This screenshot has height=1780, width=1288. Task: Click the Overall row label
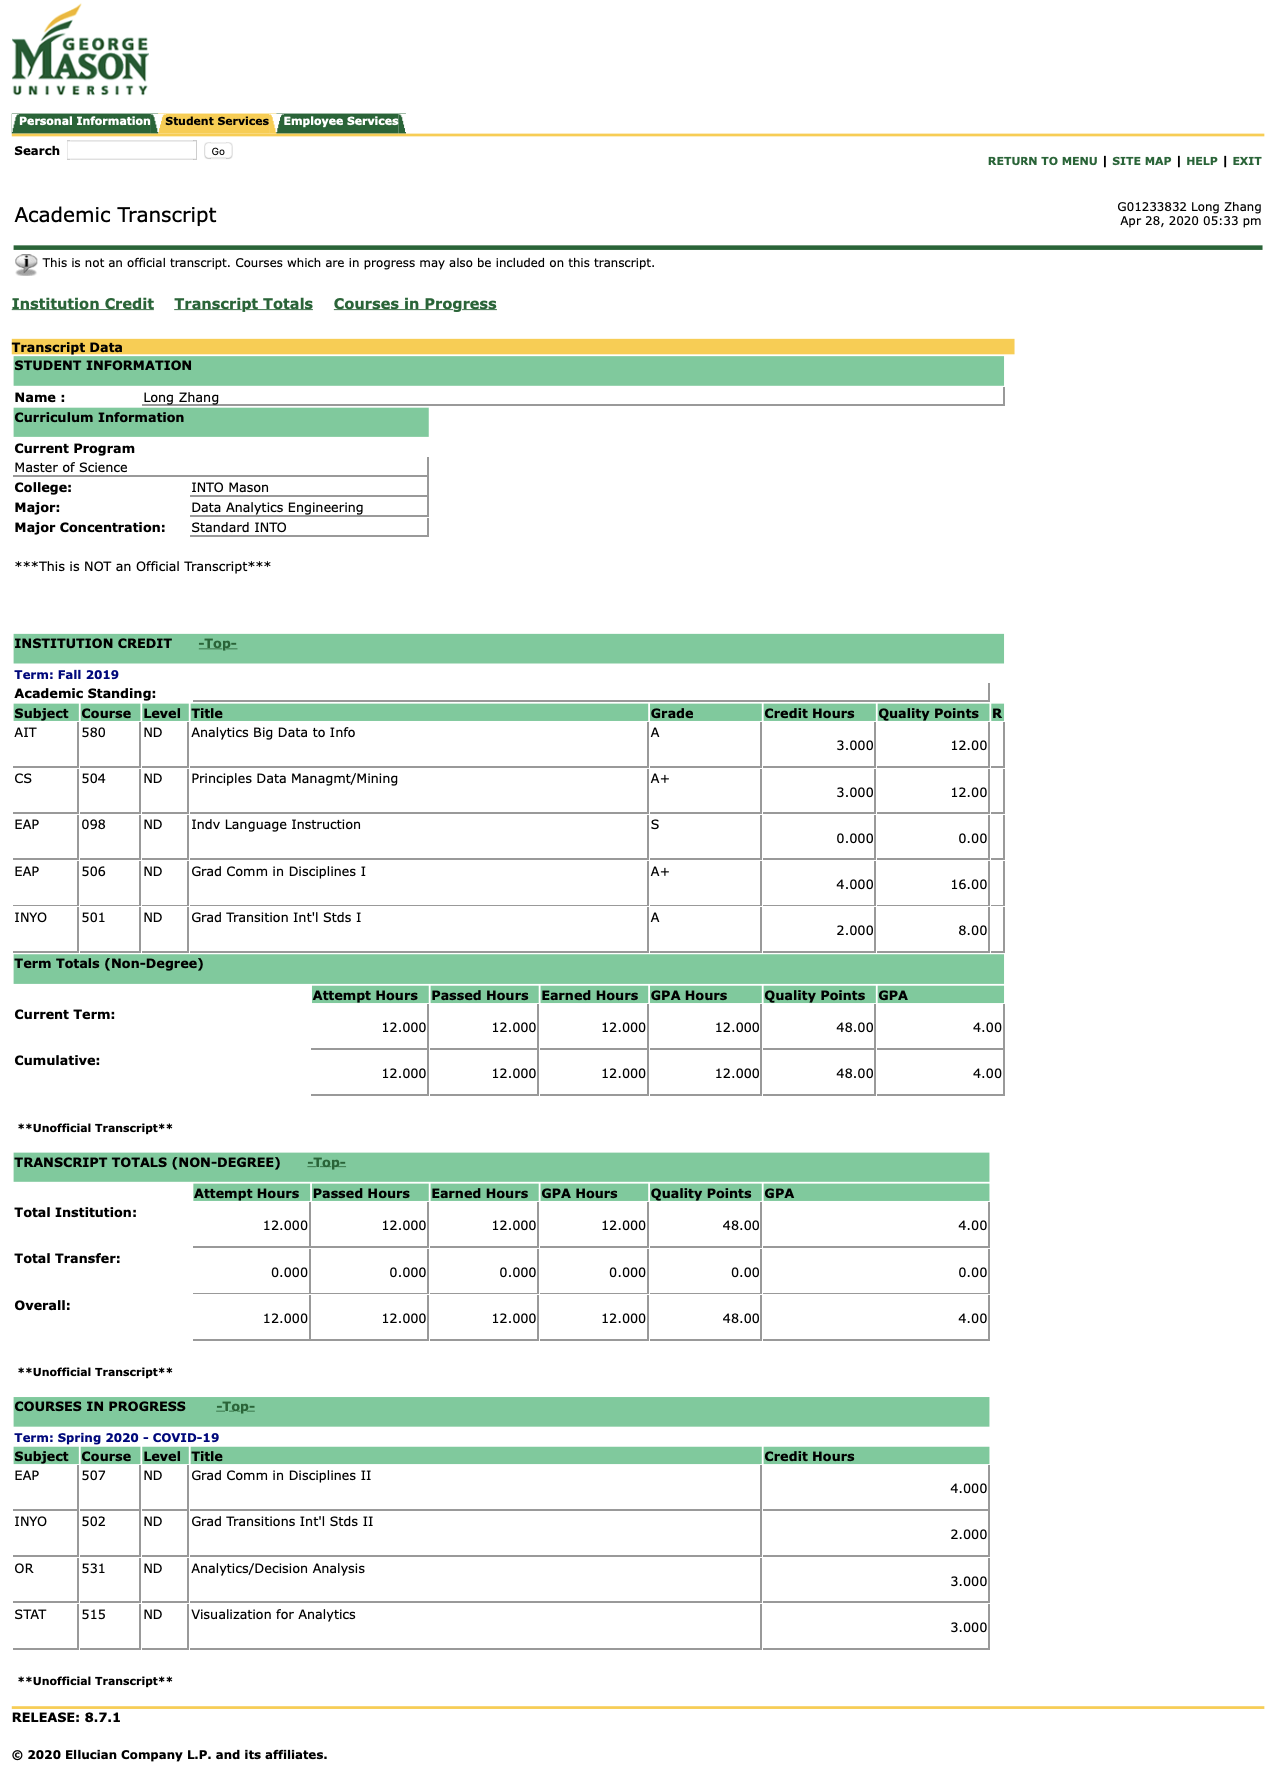(x=42, y=1306)
